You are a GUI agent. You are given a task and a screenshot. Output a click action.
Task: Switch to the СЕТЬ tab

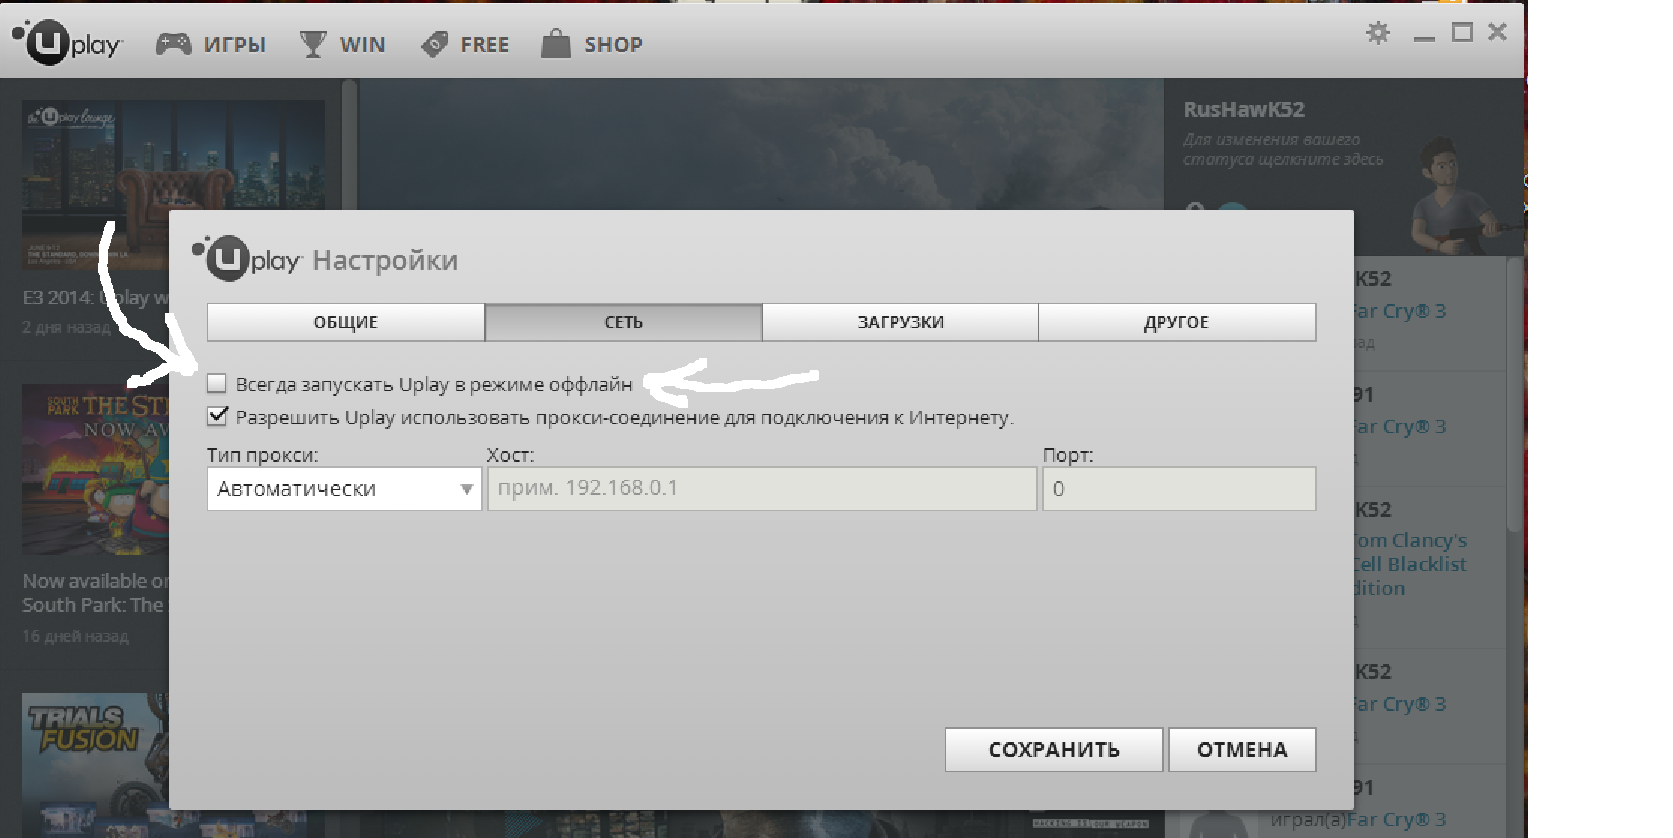pos(623,322)
